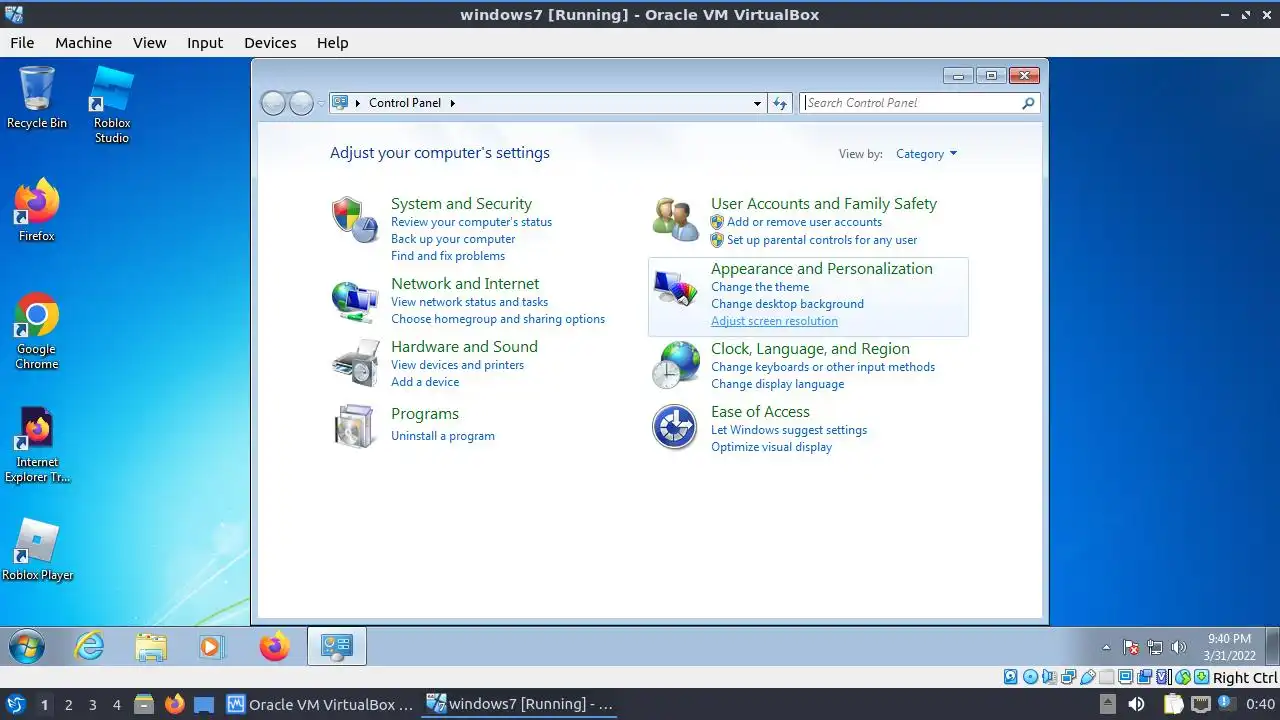The width and height of the screenshot is (1280, 720).
Task: Open Windows Explorer folder in taskbar
Action: (151, 647)
